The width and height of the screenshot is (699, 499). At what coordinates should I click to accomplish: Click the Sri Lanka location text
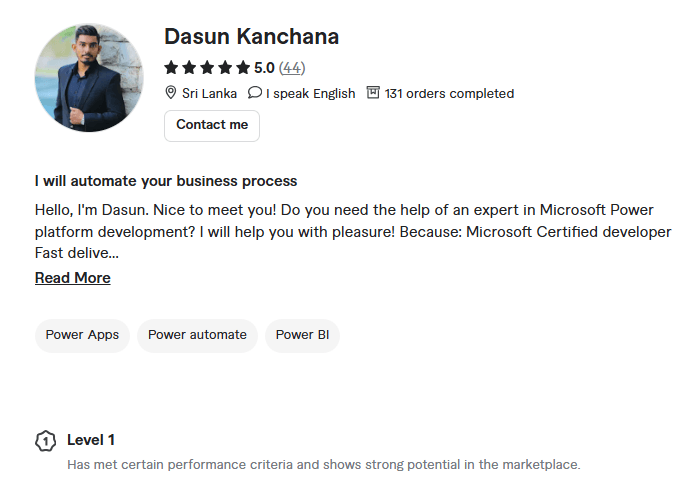210,93
